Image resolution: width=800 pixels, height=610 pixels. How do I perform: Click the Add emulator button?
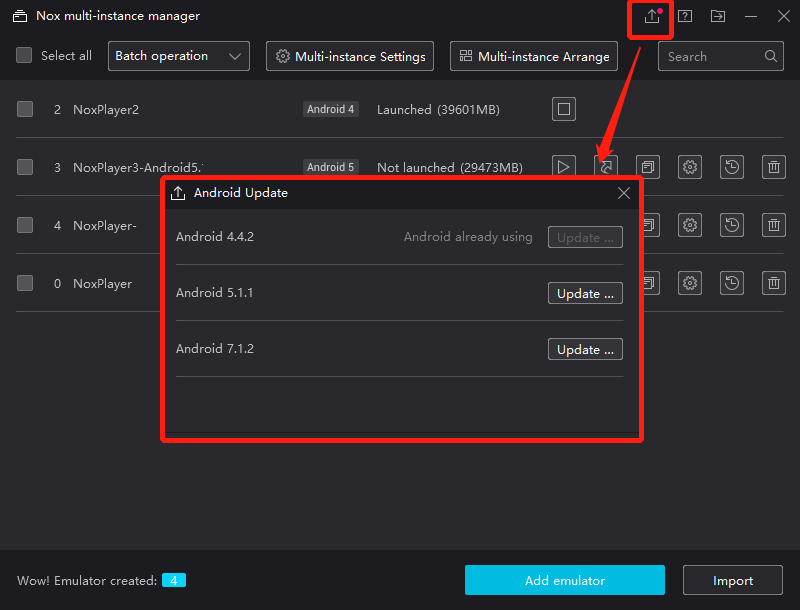click(565, 580)
